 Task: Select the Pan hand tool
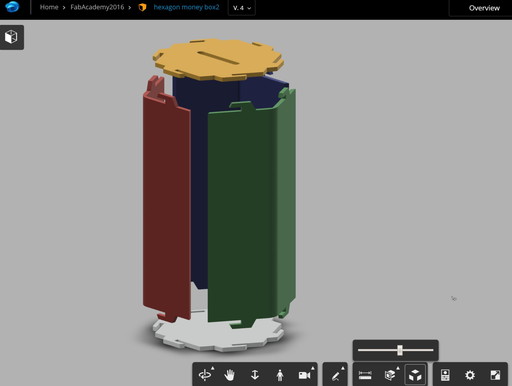tap(229, 375)
